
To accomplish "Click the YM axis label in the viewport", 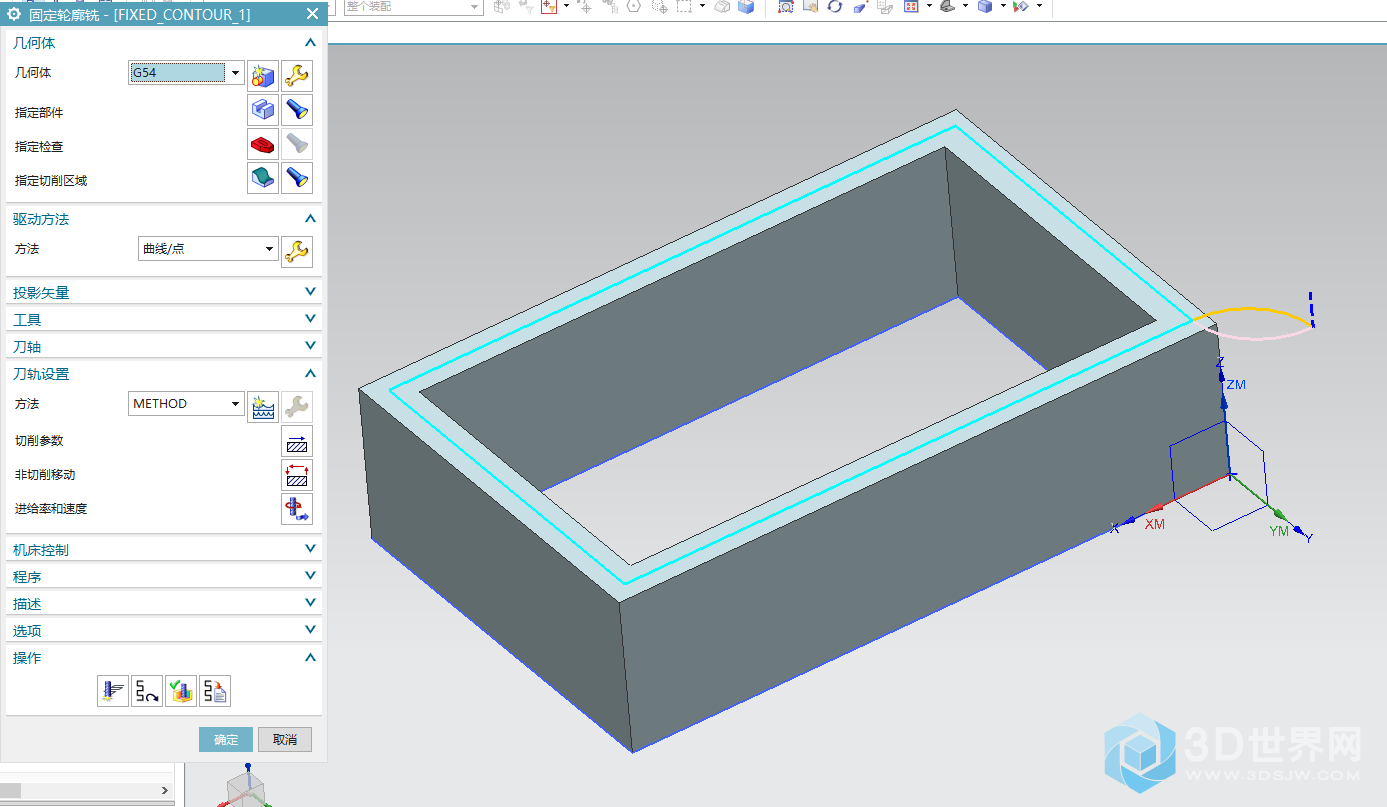I will tap(1279, 531).
